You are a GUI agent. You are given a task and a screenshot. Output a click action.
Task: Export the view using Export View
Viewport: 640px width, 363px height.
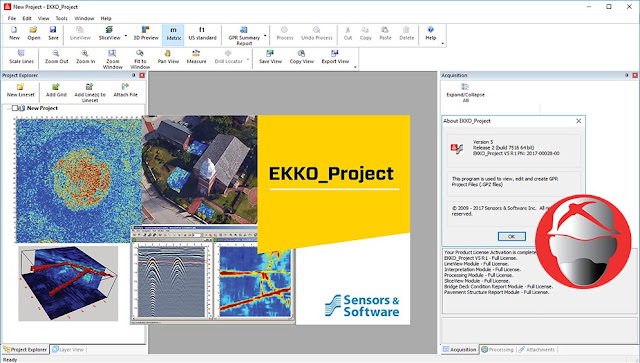335,57
